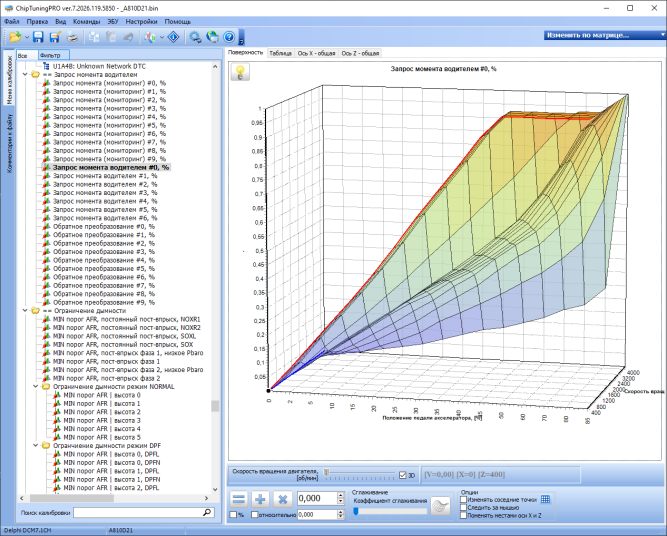
Task: Open the dropdown arrow beside open-file icon
Action: 27,37
